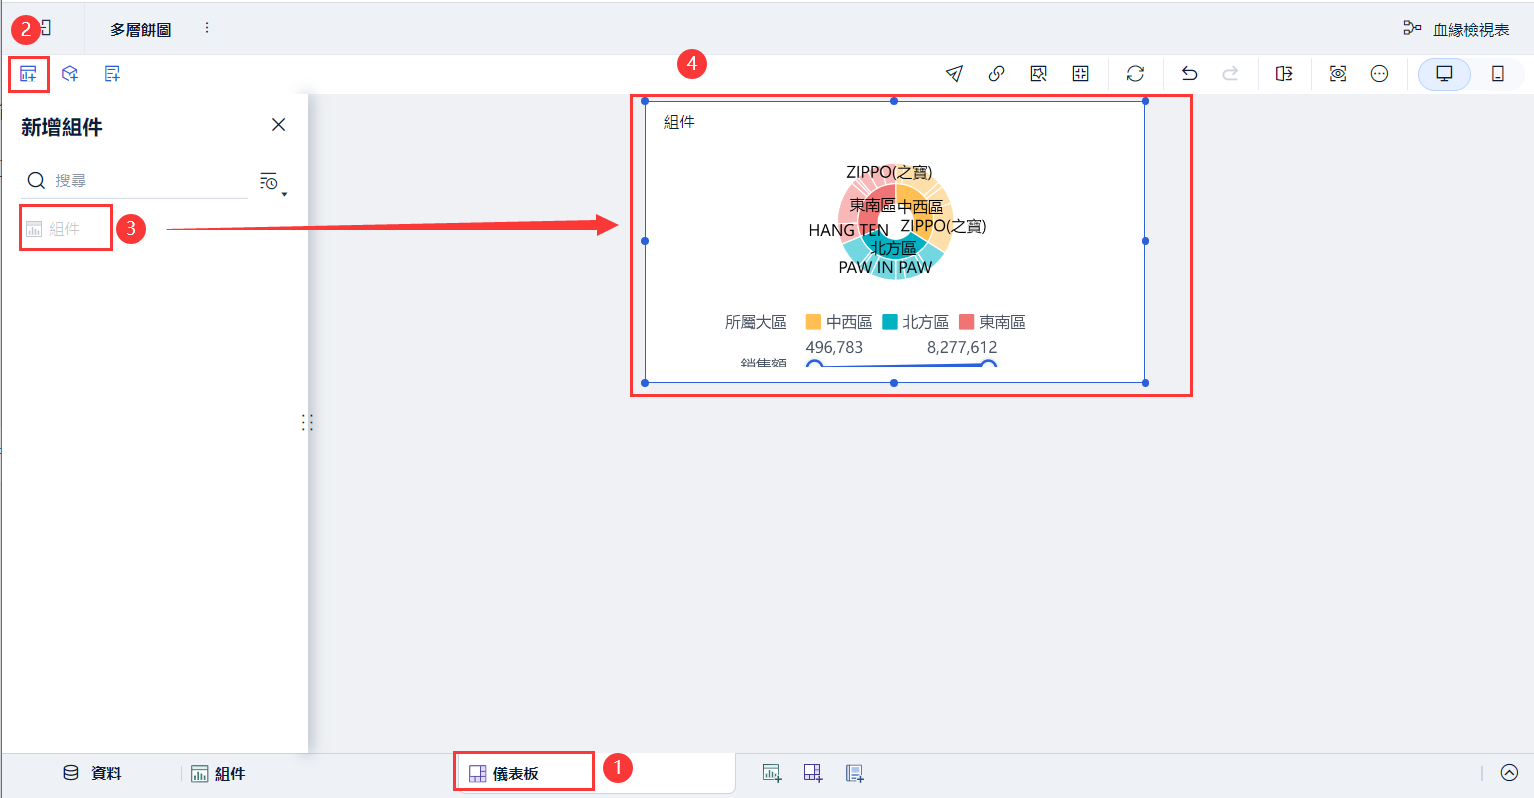Image resolution: width=1534 pixels, height=798 pixels.
Task: Collapse the bottom bar with the chevron circle
Action: point(1510,773)
